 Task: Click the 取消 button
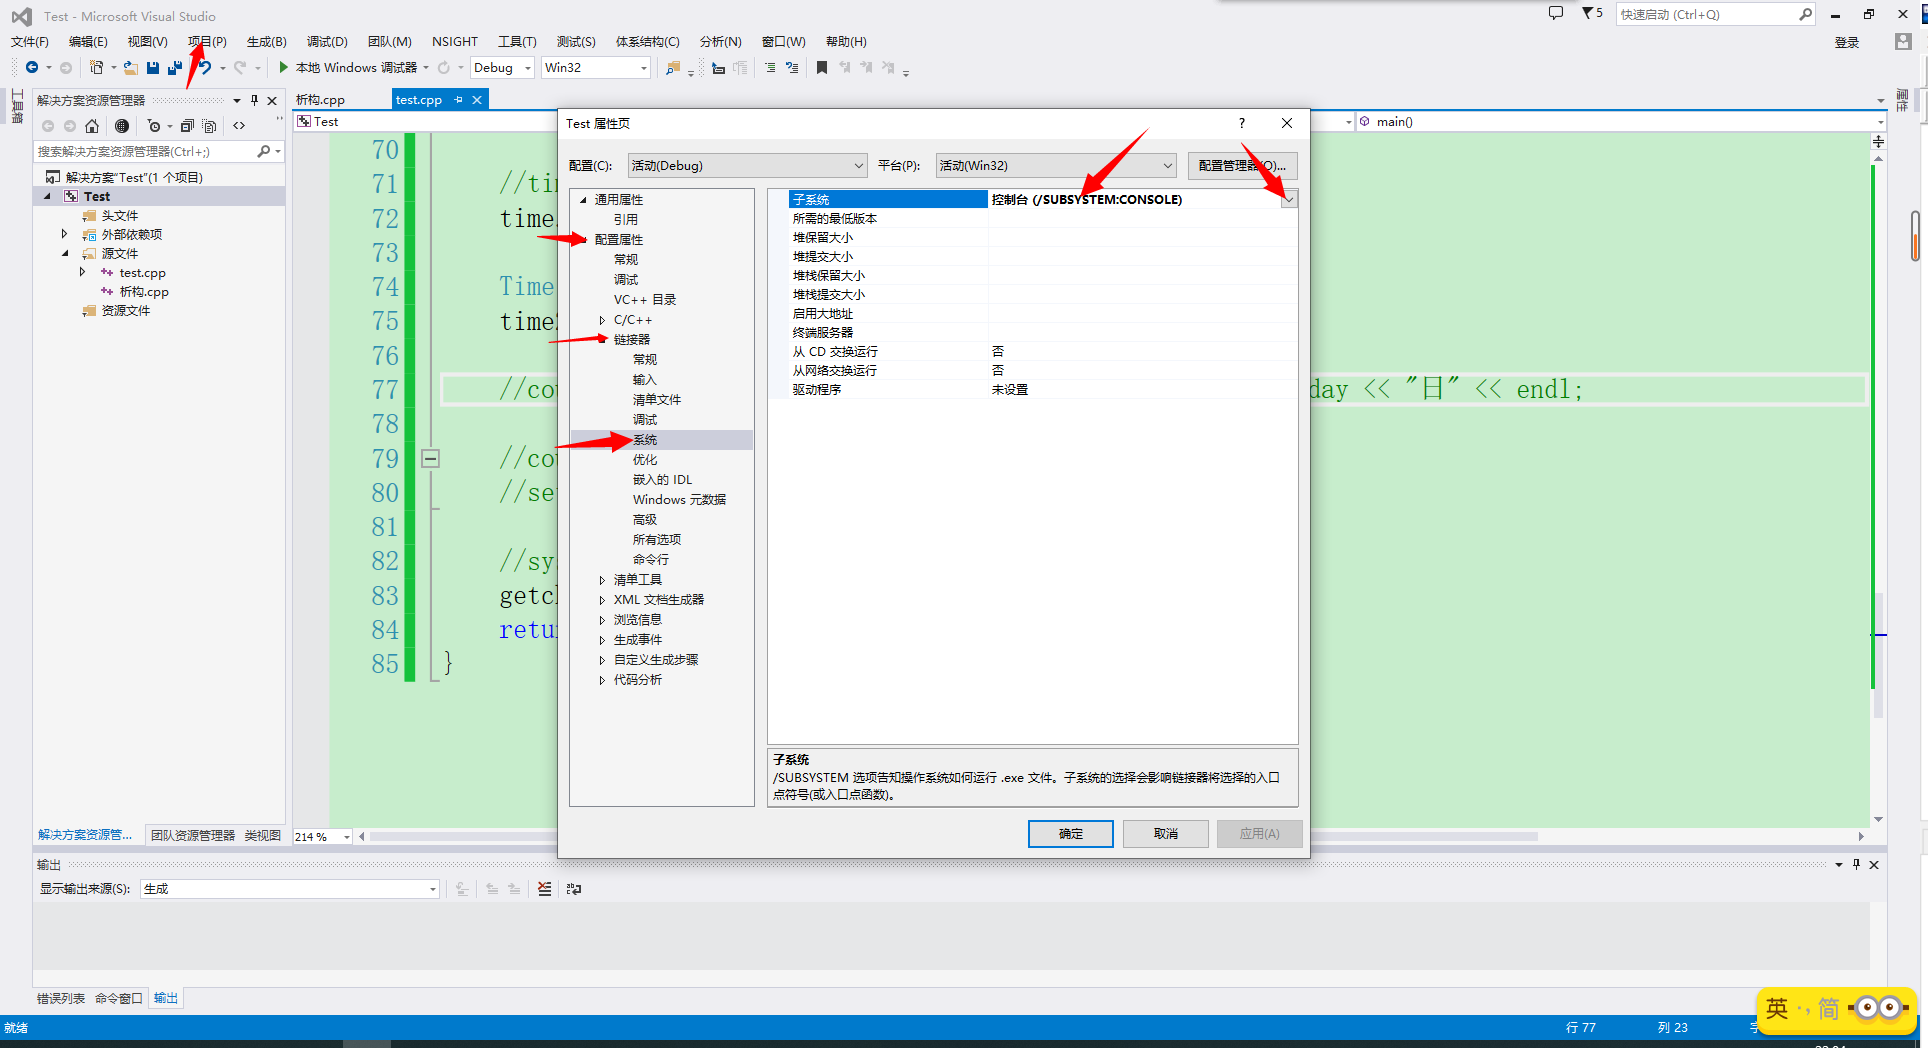click(x=1165, y=833)
